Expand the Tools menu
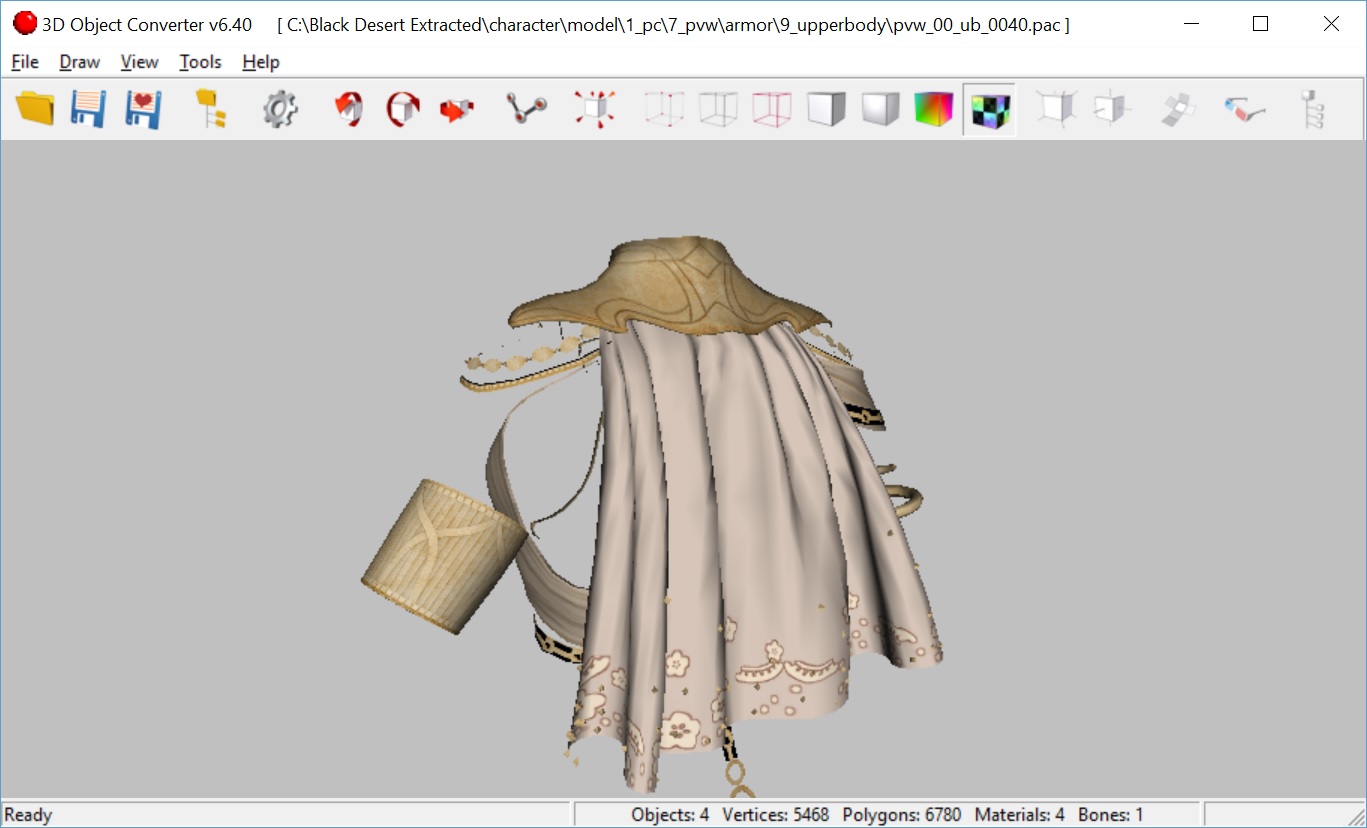Screen dimensions: 1367x828 point(200,62)
